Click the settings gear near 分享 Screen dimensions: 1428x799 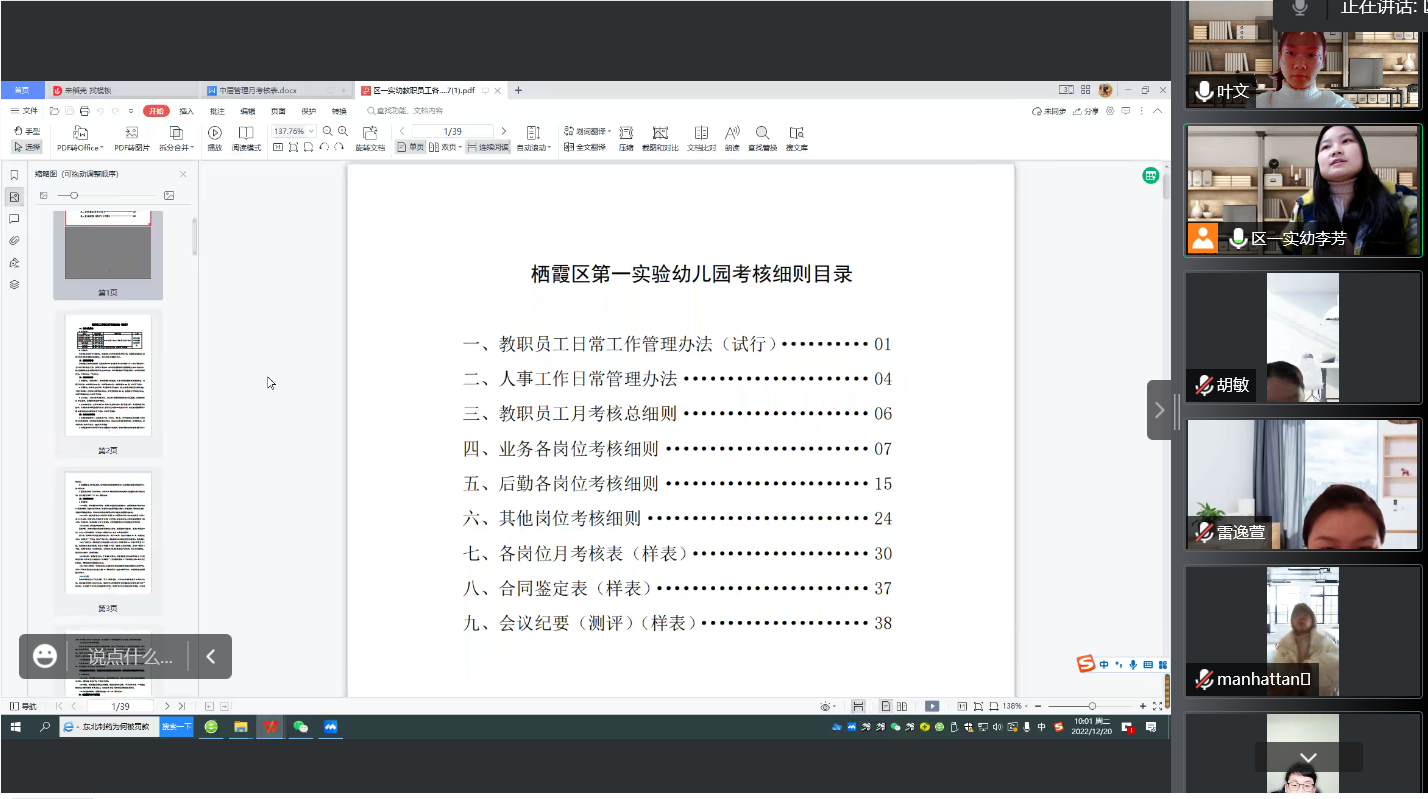tap(1110, 111)
